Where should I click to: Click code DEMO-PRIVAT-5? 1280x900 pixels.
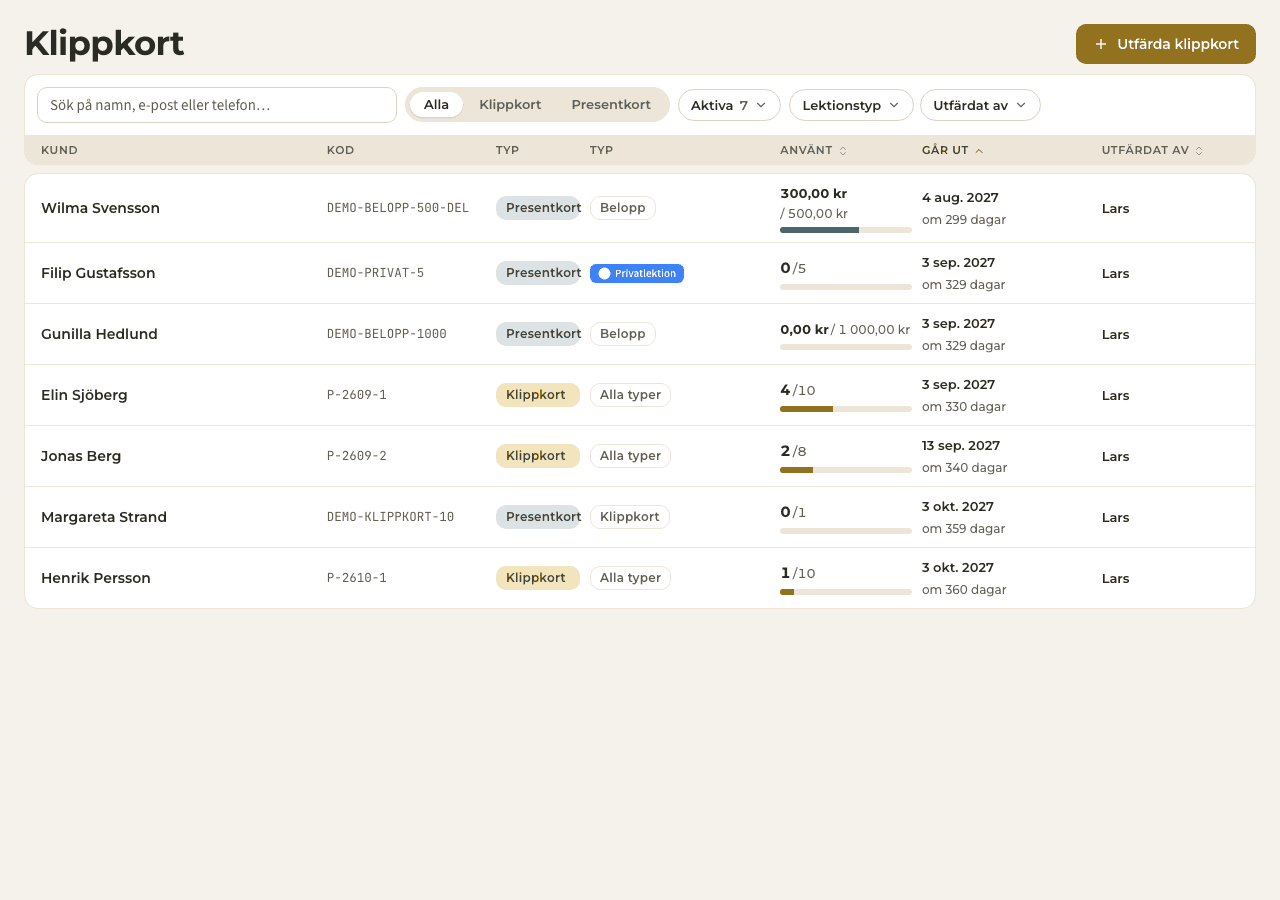[375, 273]
